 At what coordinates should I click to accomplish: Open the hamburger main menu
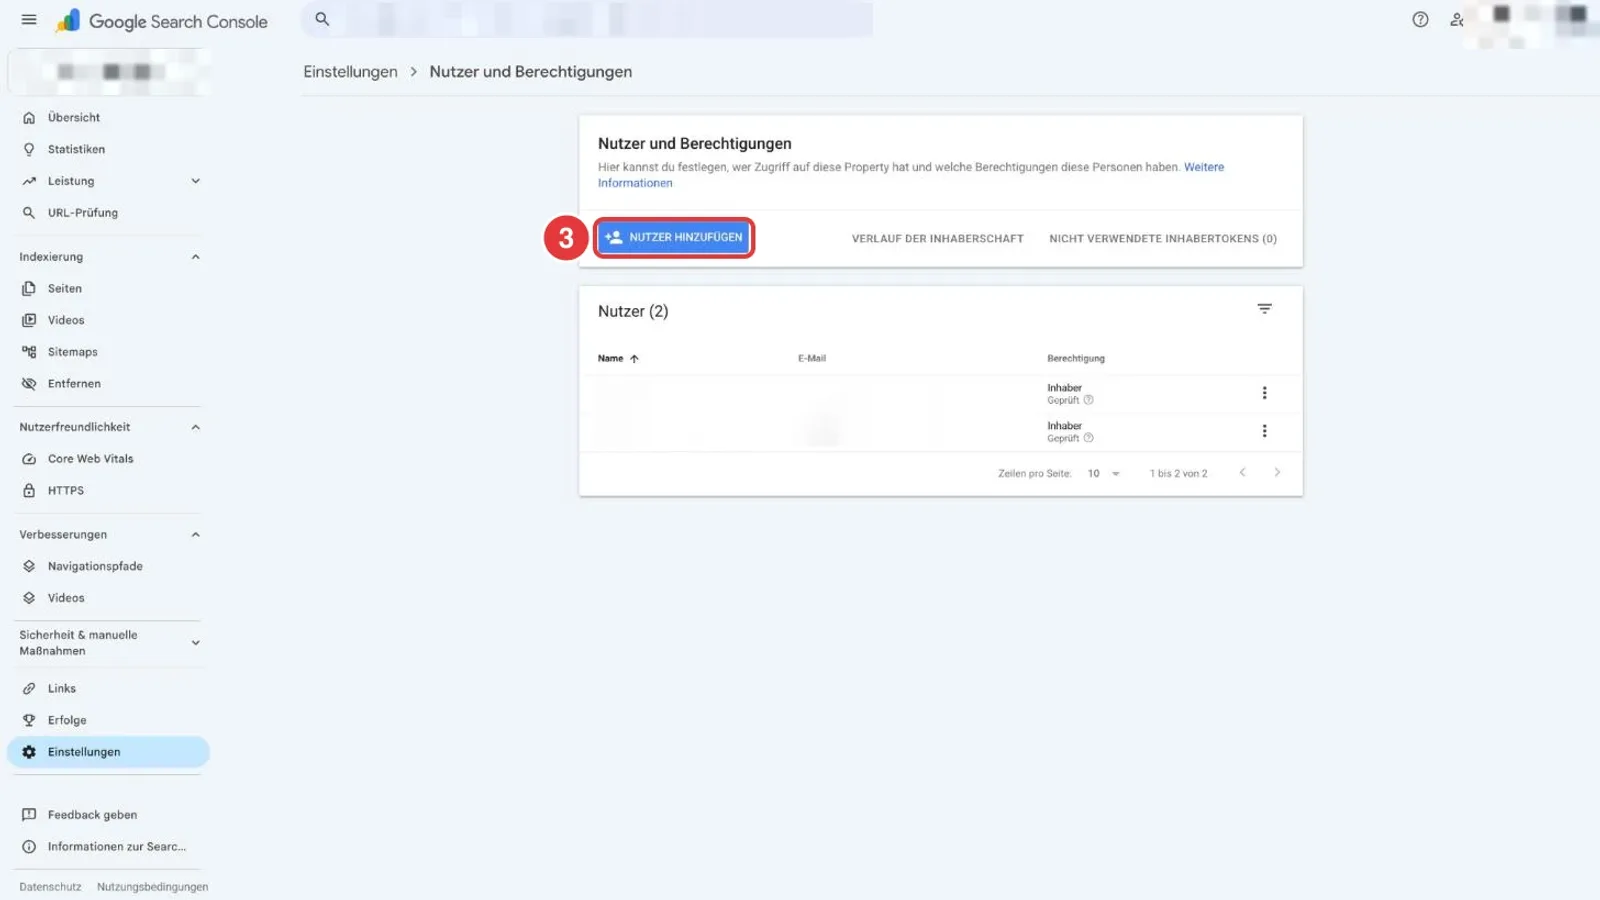[x=29, y=20]
